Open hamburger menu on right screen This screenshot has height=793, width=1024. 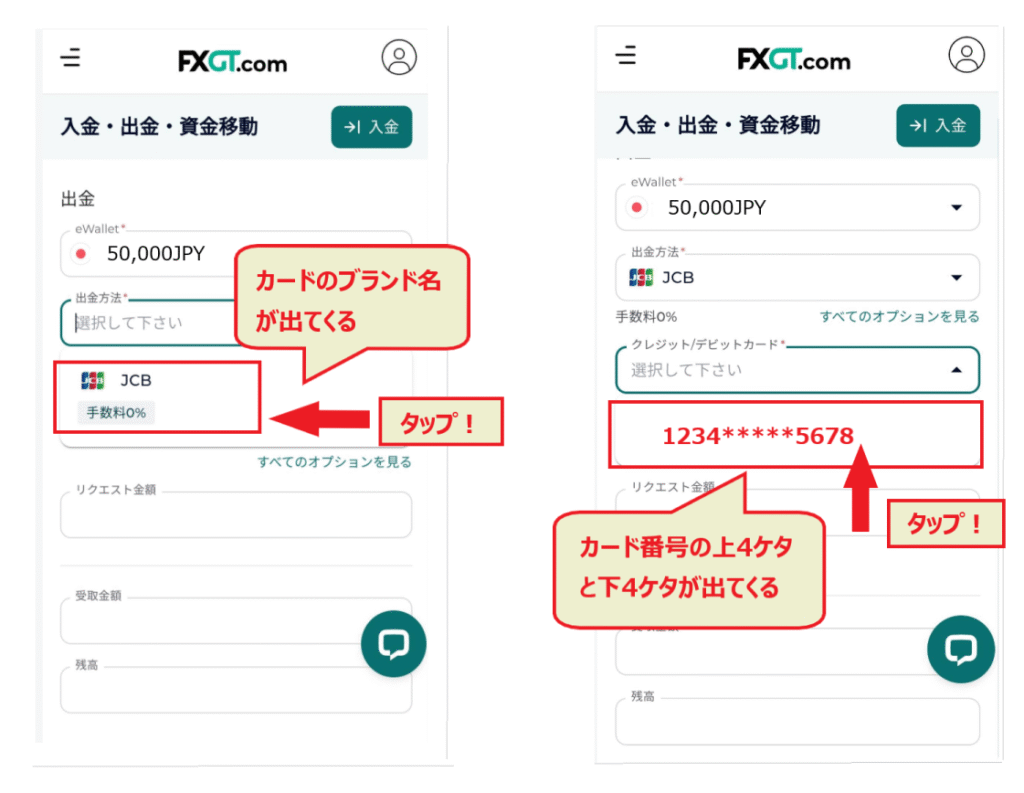[x=626, y=55]
